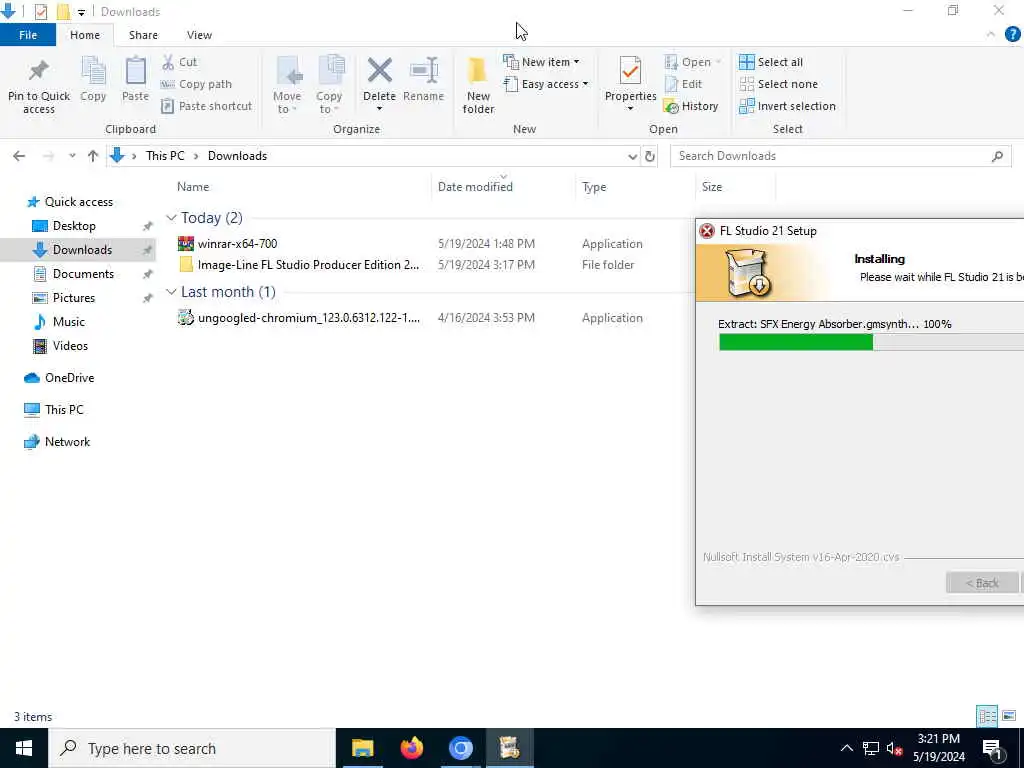Click the taskbar search box
1024x768 pixels.
191,748
